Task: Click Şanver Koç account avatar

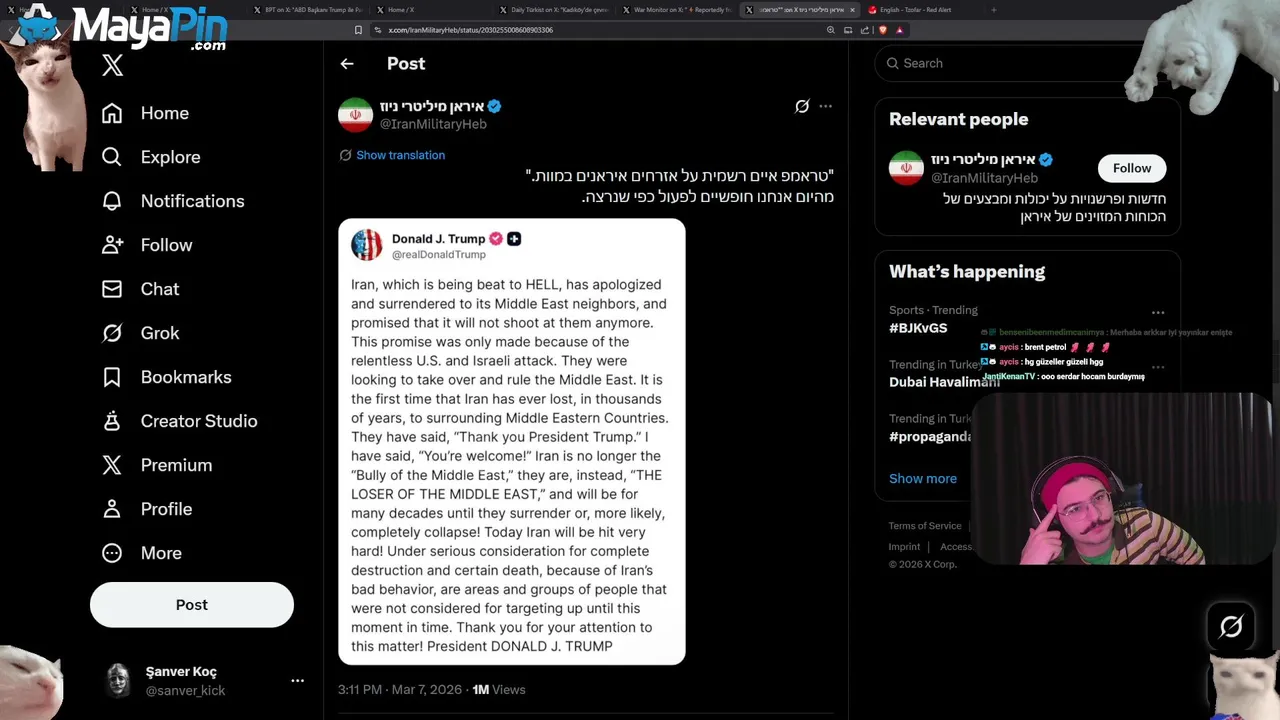Action: point(119,680)
